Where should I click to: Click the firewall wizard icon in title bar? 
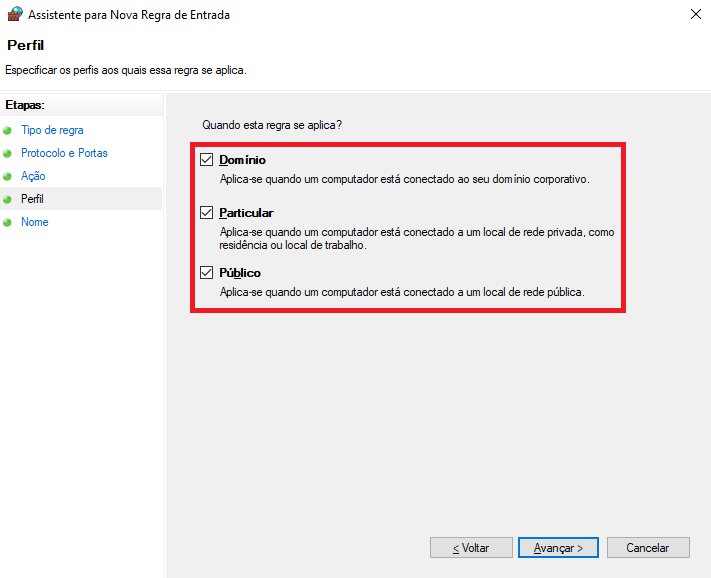click(x=15, y=14)
